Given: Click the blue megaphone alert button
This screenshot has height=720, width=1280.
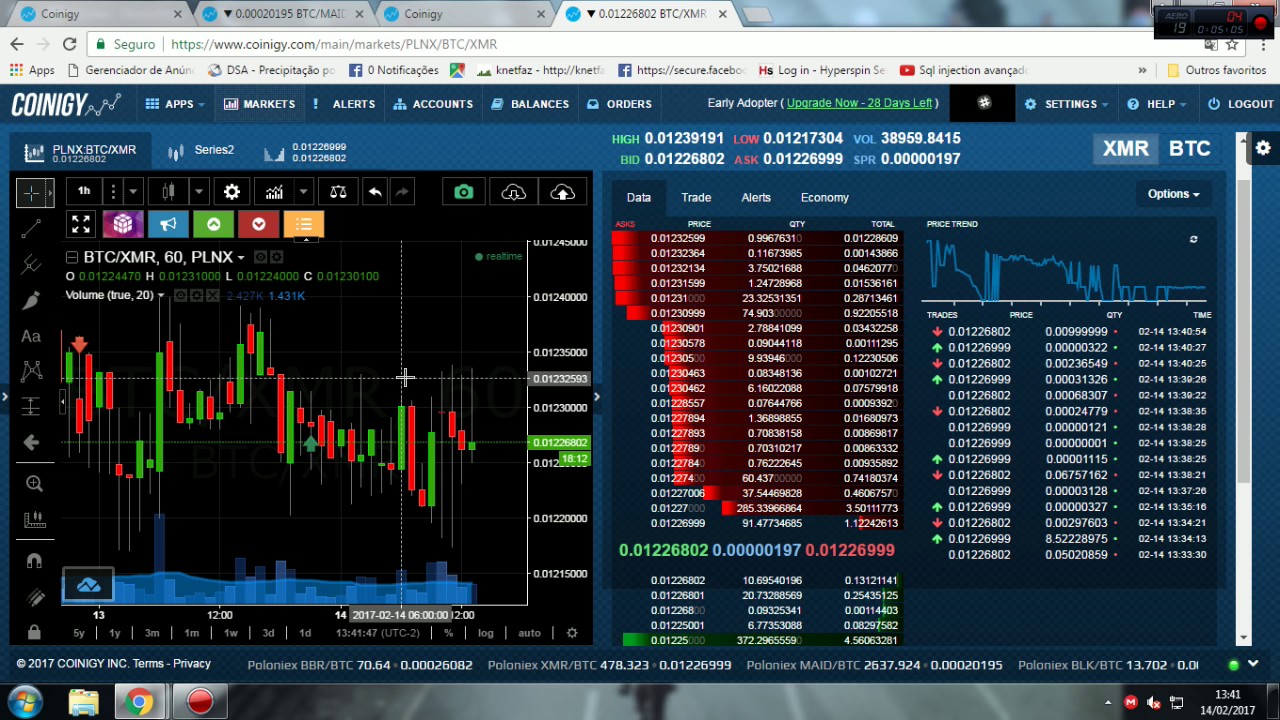Looking at the screenshot, I should (168, 224).
